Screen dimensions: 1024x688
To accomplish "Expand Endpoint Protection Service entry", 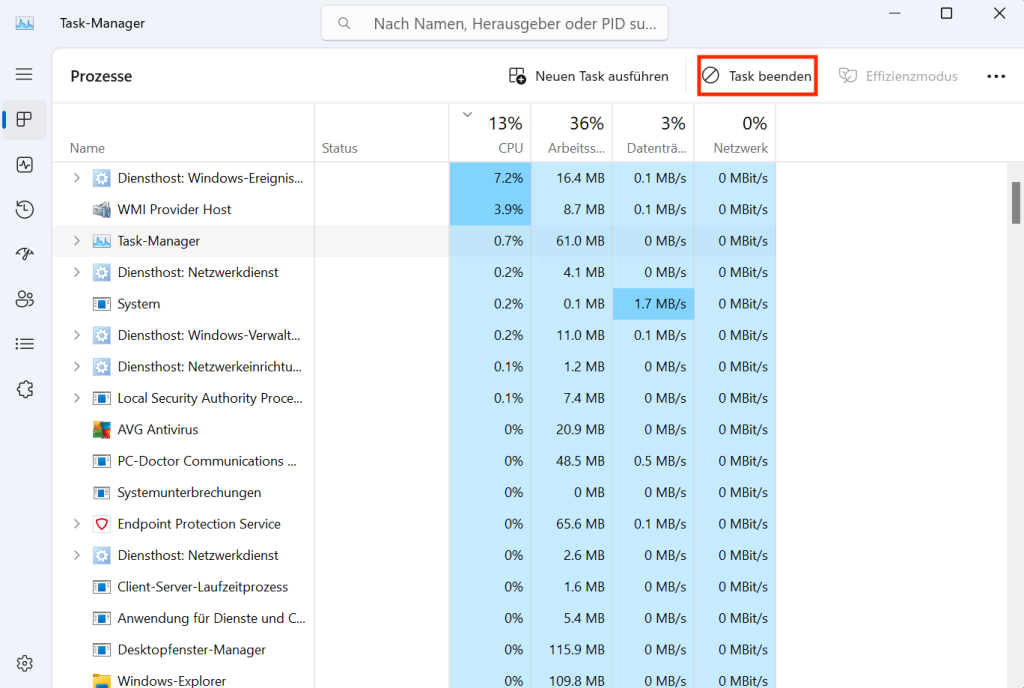I will [77, 524].
